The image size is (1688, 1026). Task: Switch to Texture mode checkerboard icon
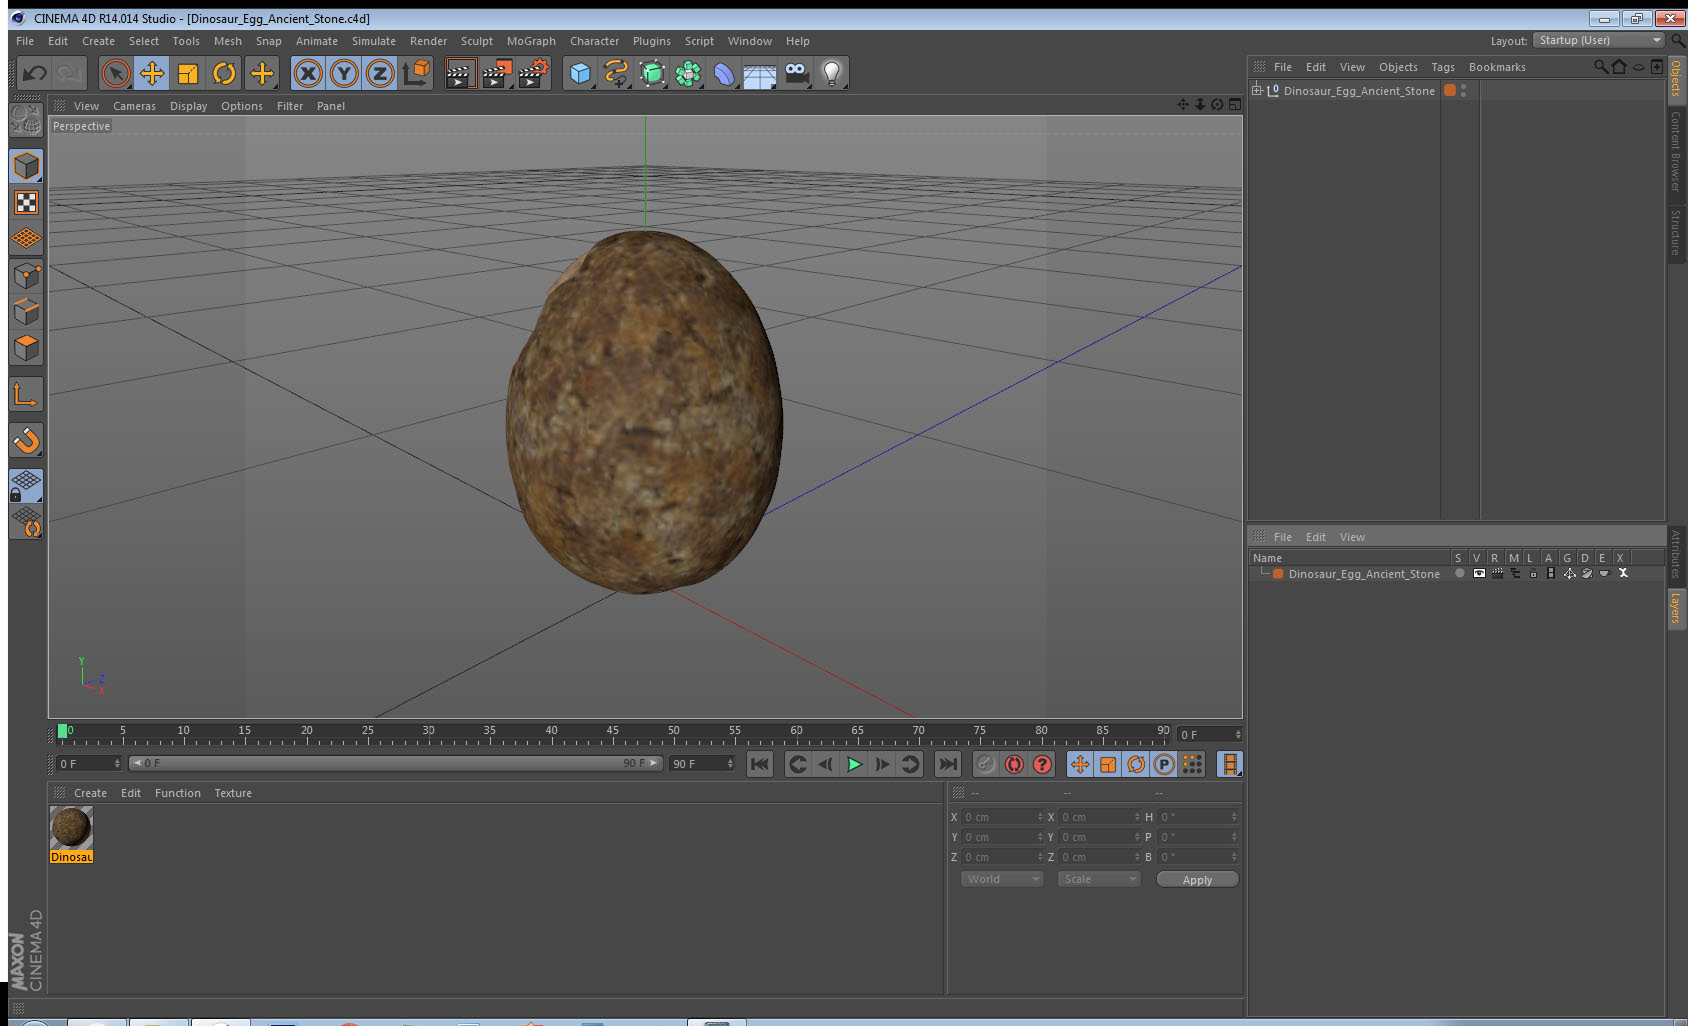coord(26,203)
